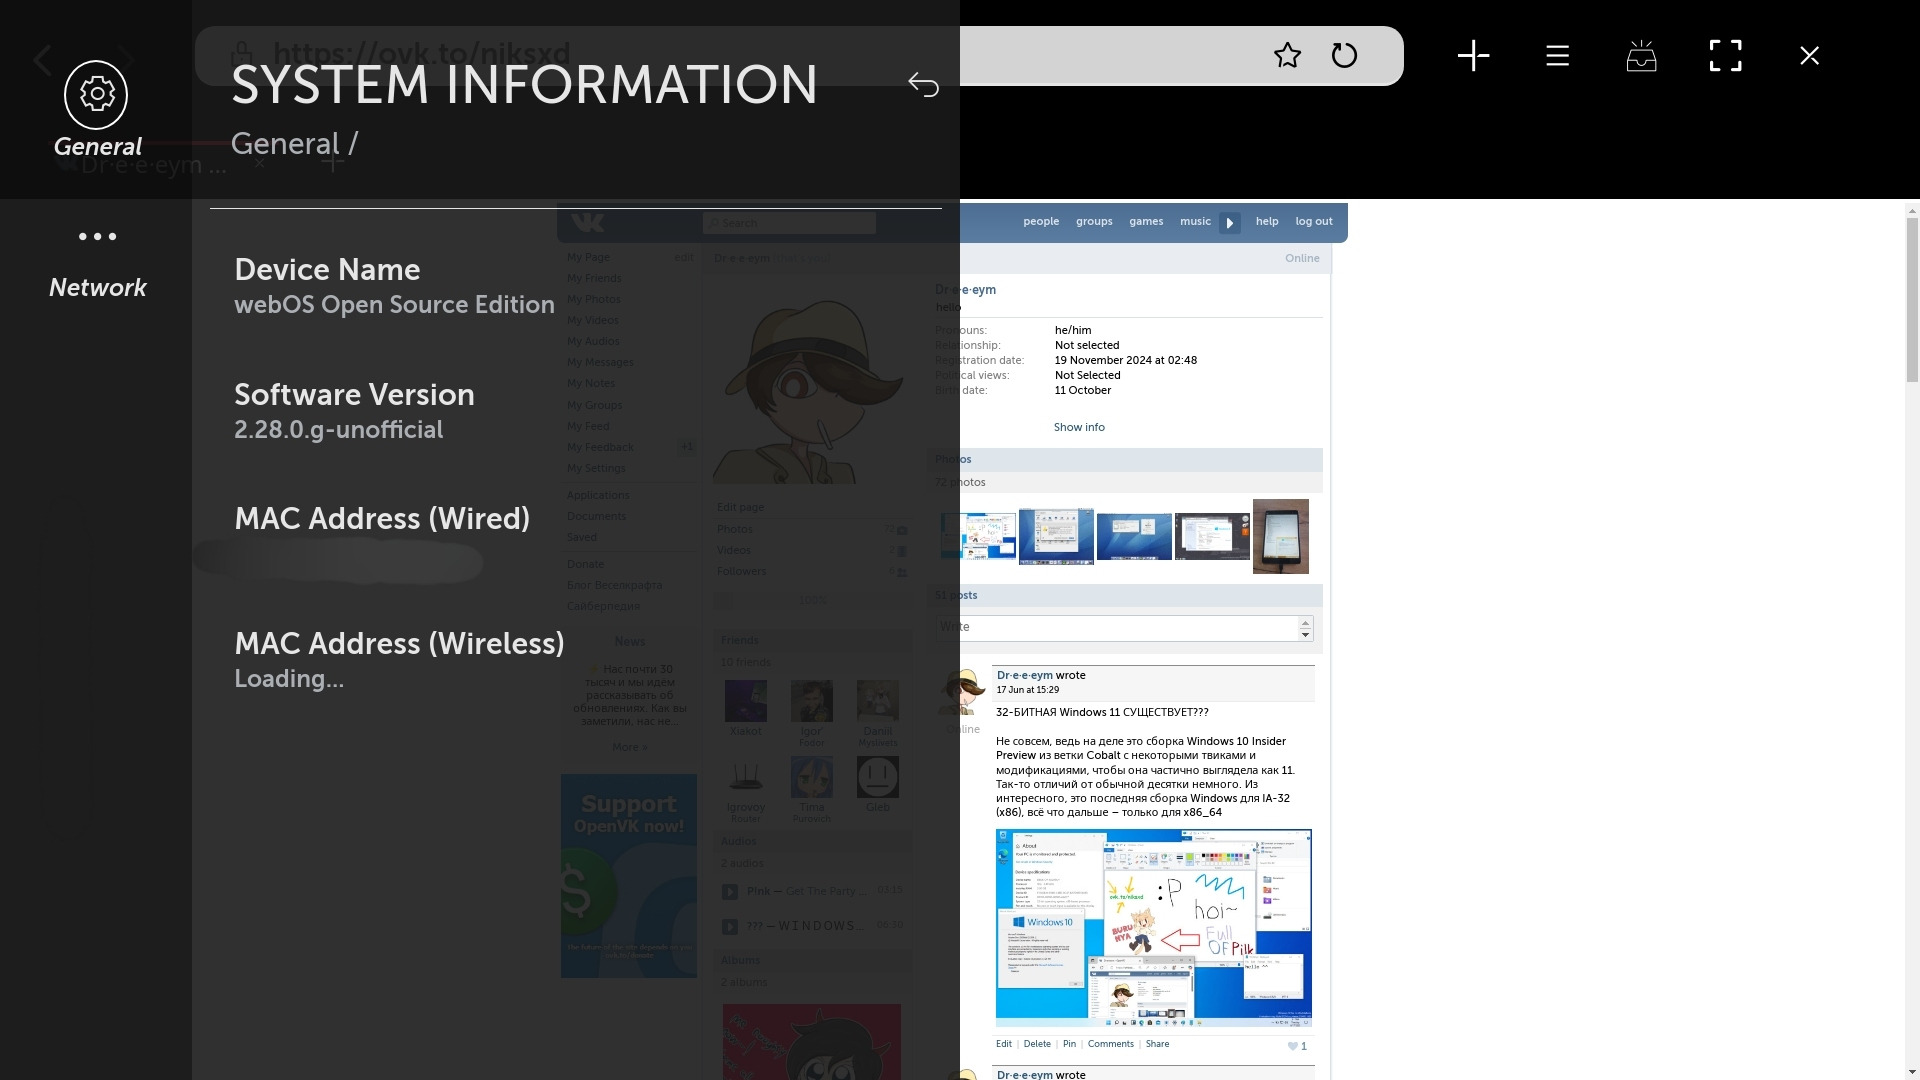Play music via header play button
The width and height of the screenshot is (1920, 1080).
(x=1230, y=223)
